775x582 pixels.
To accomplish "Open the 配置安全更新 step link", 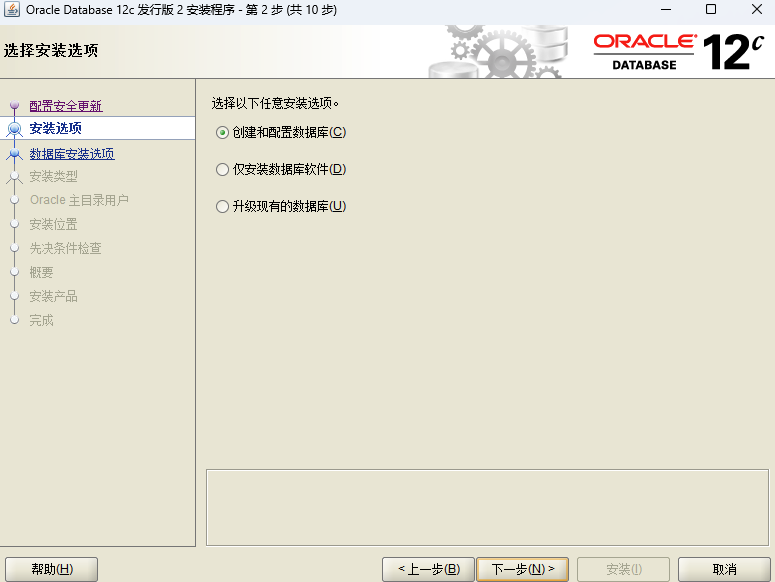I will coord(66,106).
